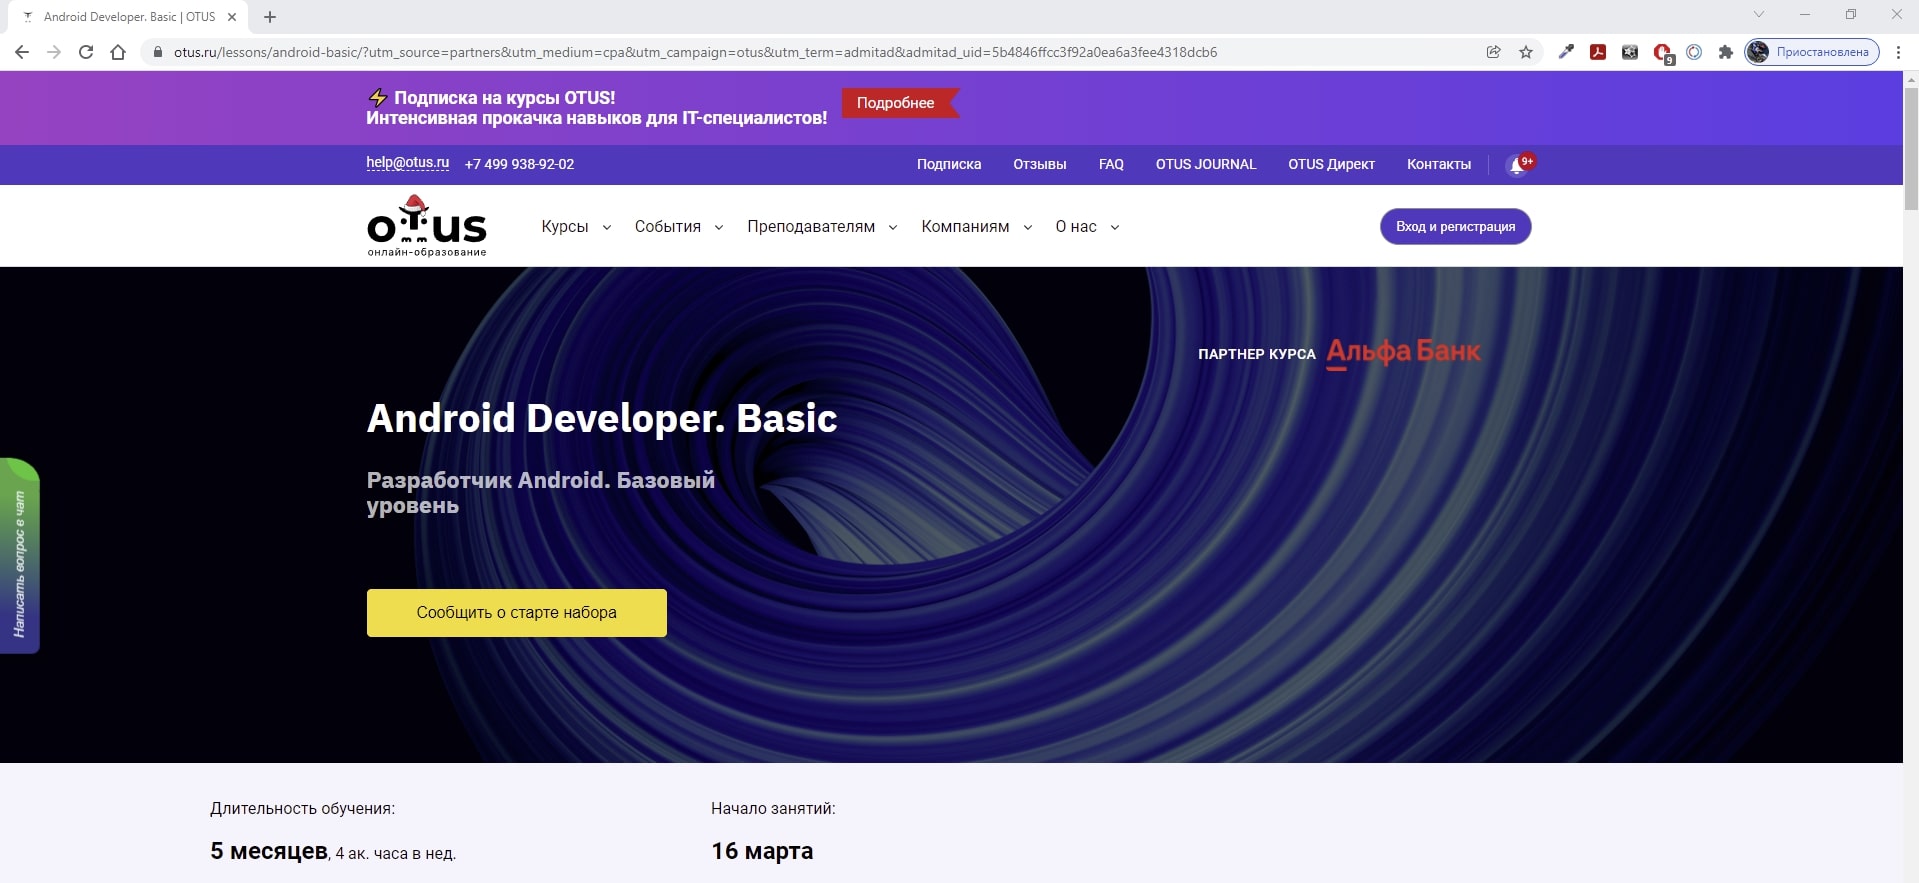Expand the О нас dropdown menu
Viewport: 1919px width, 883px height.
tap(1087, 227)
